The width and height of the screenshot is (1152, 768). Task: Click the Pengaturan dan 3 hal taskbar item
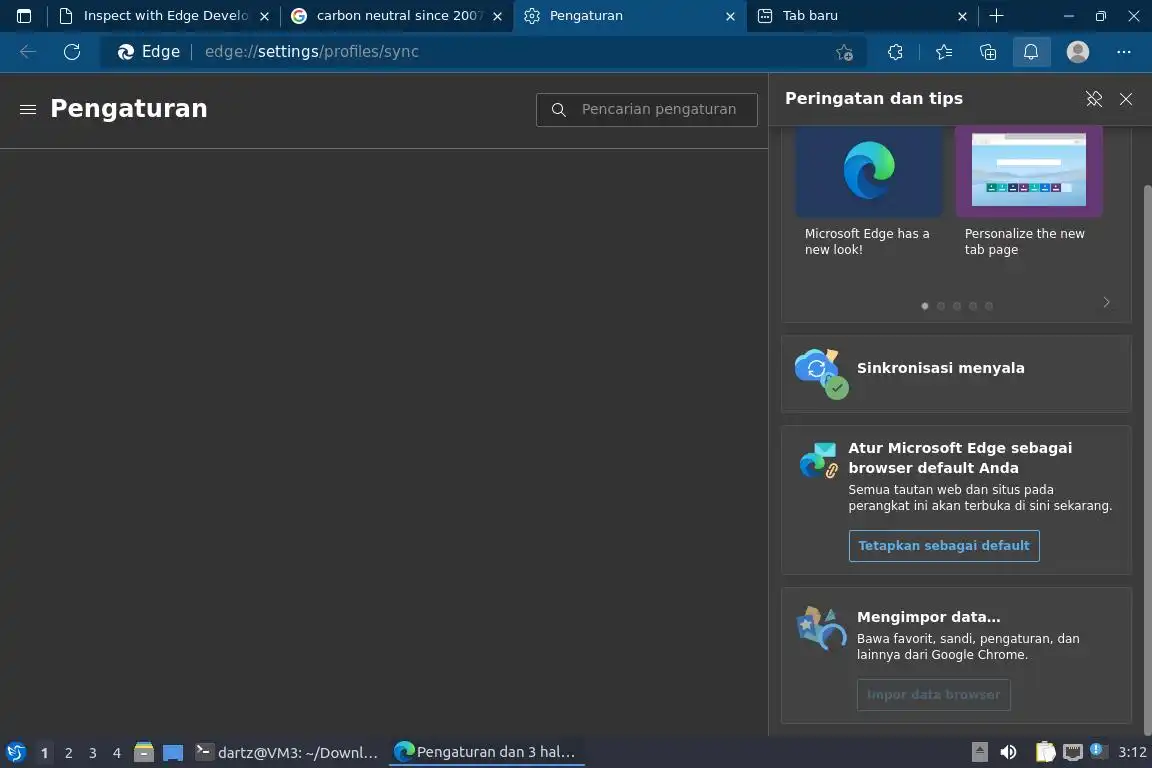click(x=486, y=752)
